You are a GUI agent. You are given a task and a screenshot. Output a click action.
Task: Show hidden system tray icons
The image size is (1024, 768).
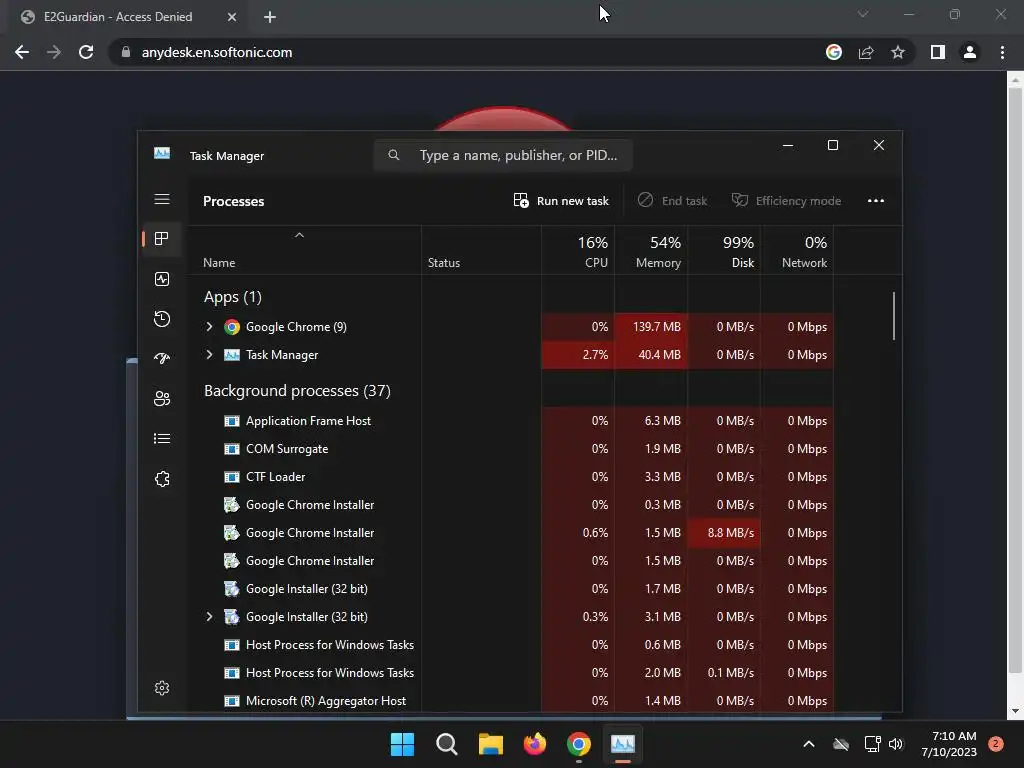pos(808,744)
